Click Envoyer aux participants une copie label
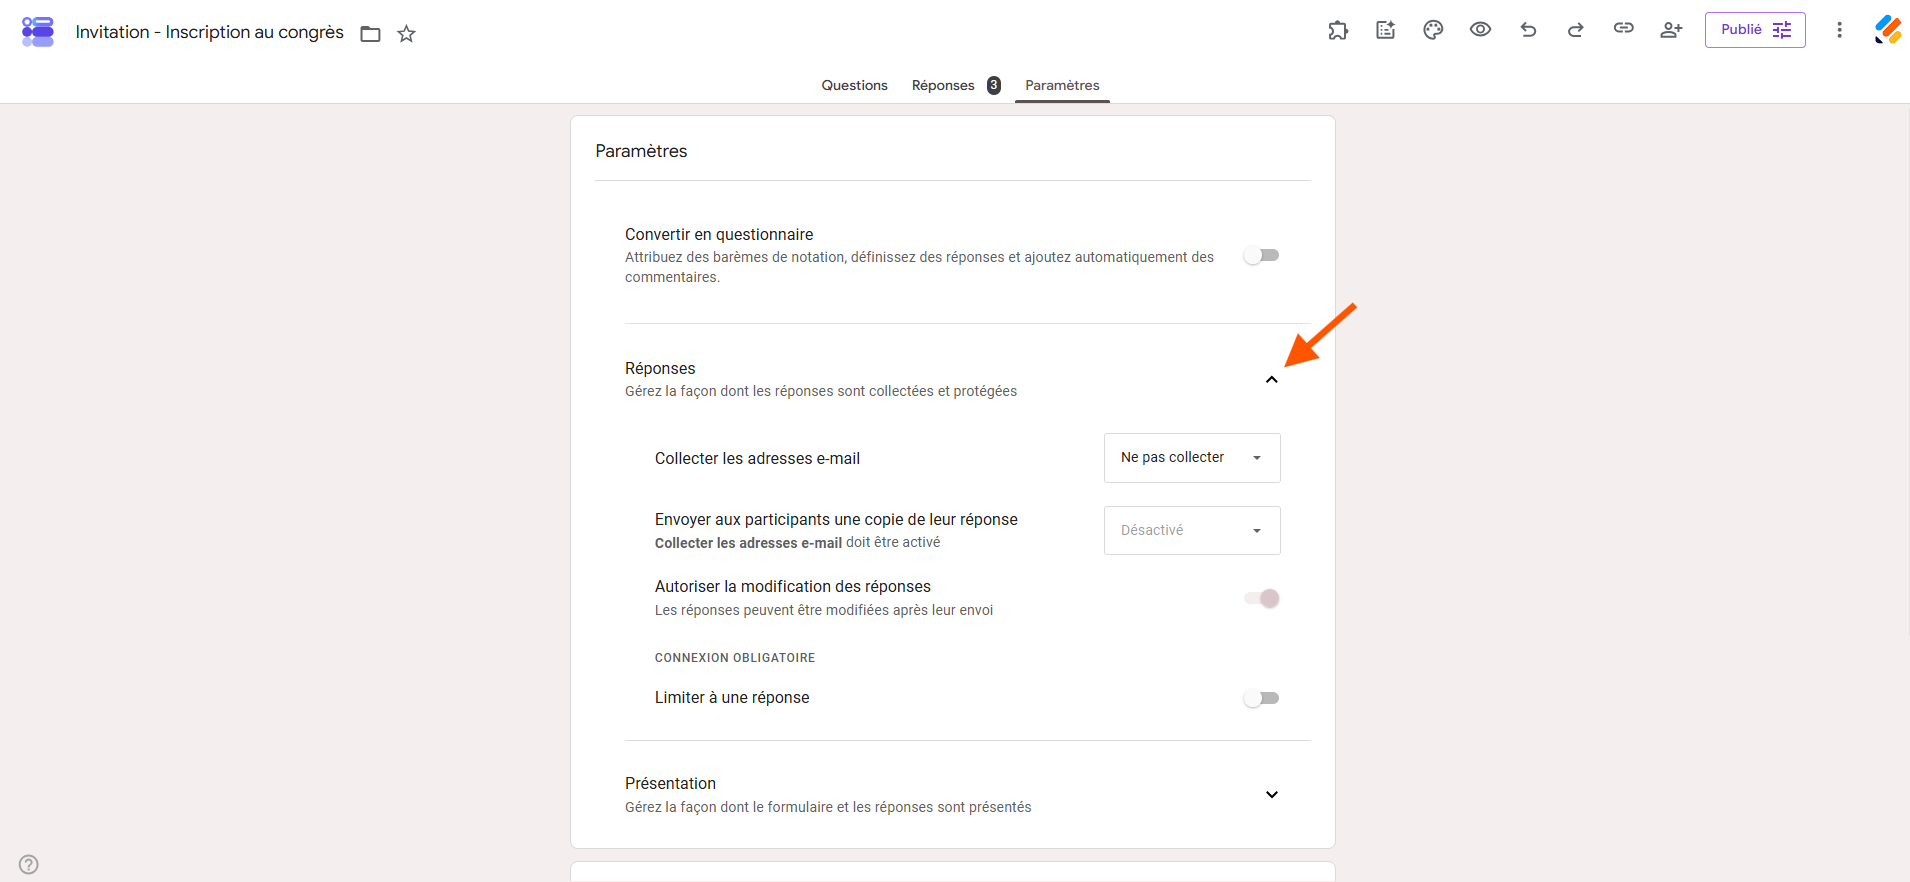The width and height of the screenshot is (1910, 882). click(836, 519)
